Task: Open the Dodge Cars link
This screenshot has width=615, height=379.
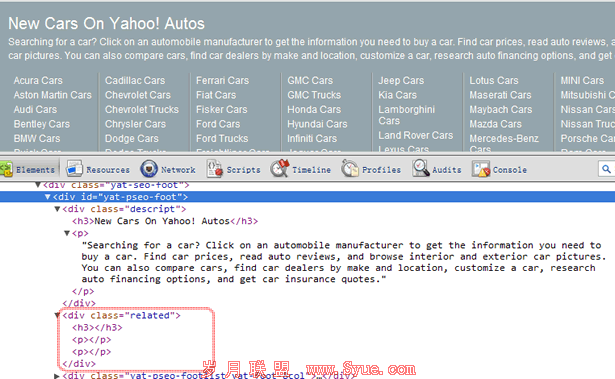Action: (132, 138)
